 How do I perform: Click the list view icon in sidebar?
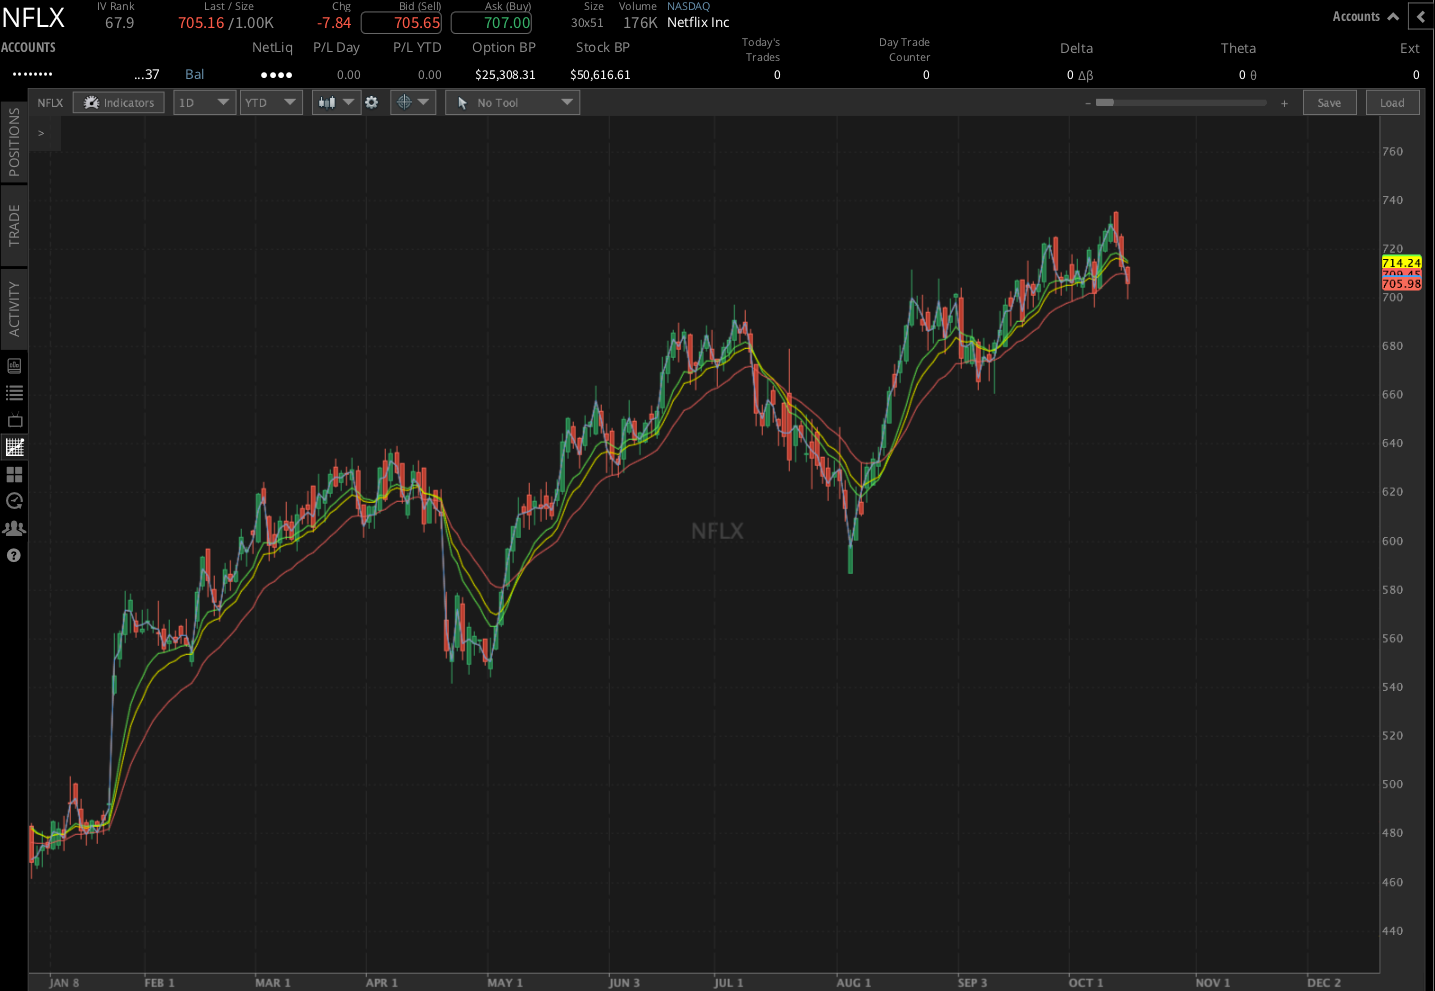tap(14, 392)
